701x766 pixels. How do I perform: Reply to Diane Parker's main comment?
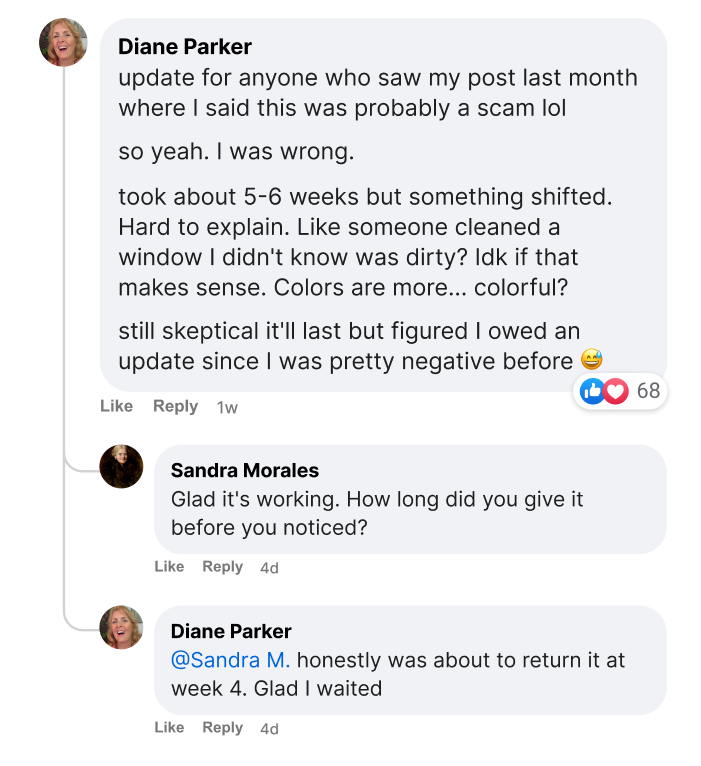(x=175, y=406)
